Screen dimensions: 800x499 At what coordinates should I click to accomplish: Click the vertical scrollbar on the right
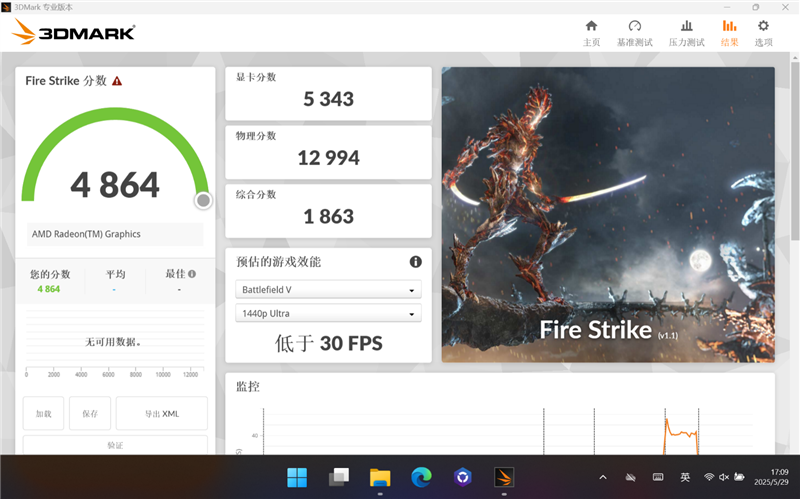coord(795,151)
